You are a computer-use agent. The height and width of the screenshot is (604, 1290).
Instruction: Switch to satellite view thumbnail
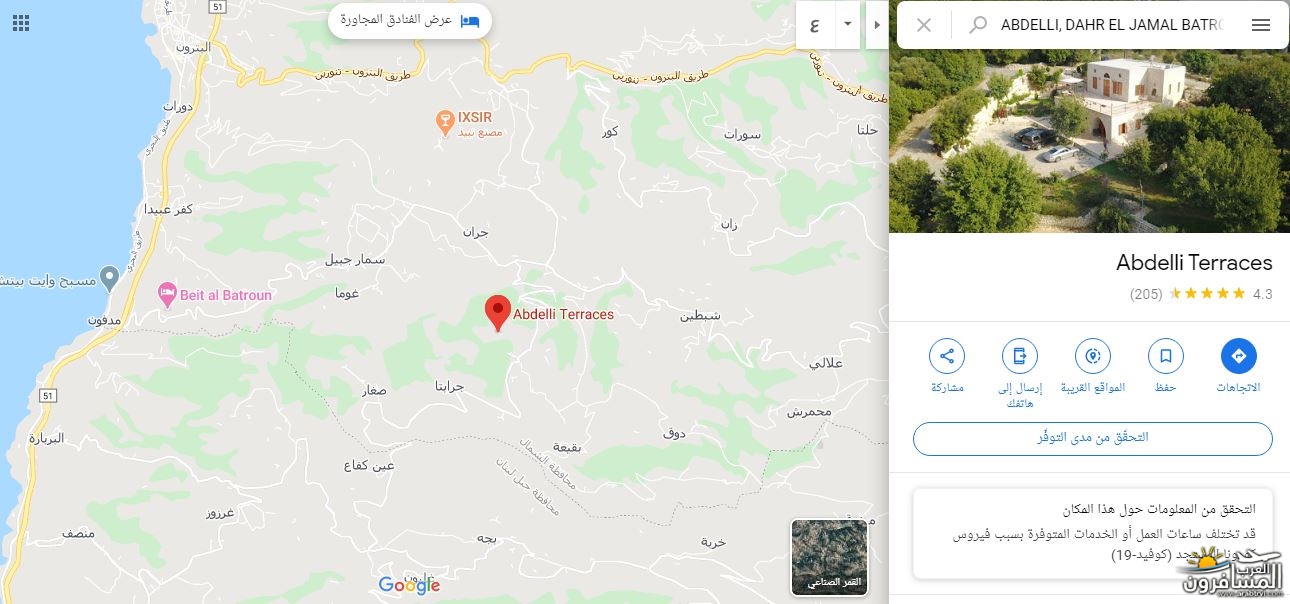pos(829,557)
